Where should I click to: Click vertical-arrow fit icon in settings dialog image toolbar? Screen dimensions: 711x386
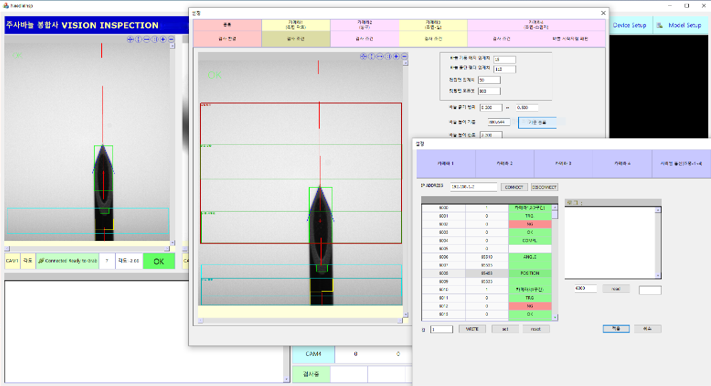pos(371,56)
